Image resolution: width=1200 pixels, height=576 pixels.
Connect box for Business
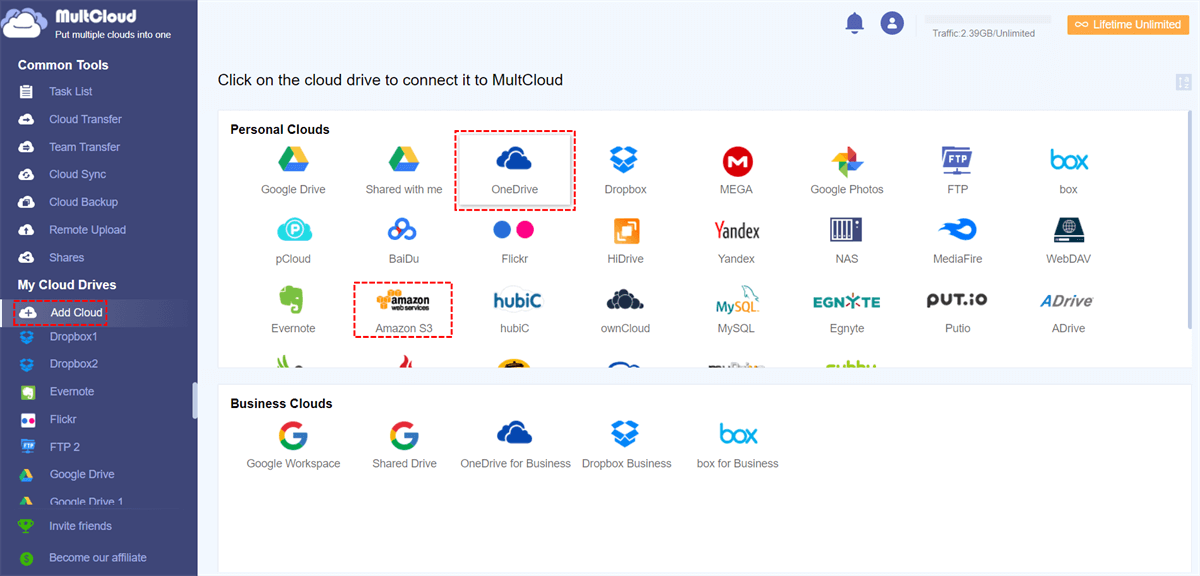(738, 445)
